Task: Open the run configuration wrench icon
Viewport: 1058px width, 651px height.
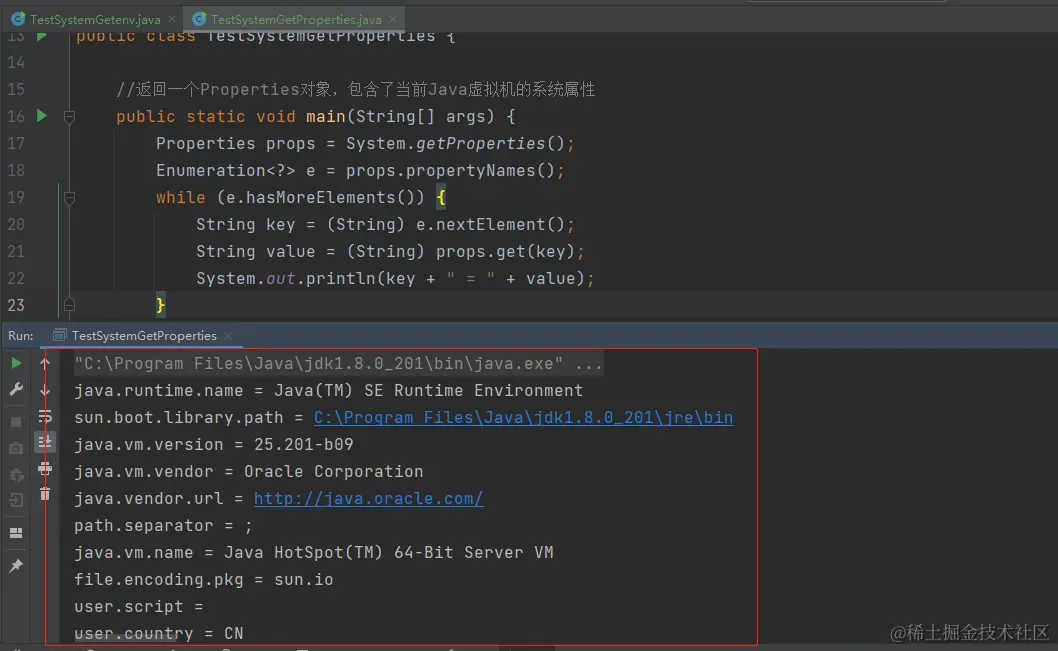Action: click(x=16, y=389)
